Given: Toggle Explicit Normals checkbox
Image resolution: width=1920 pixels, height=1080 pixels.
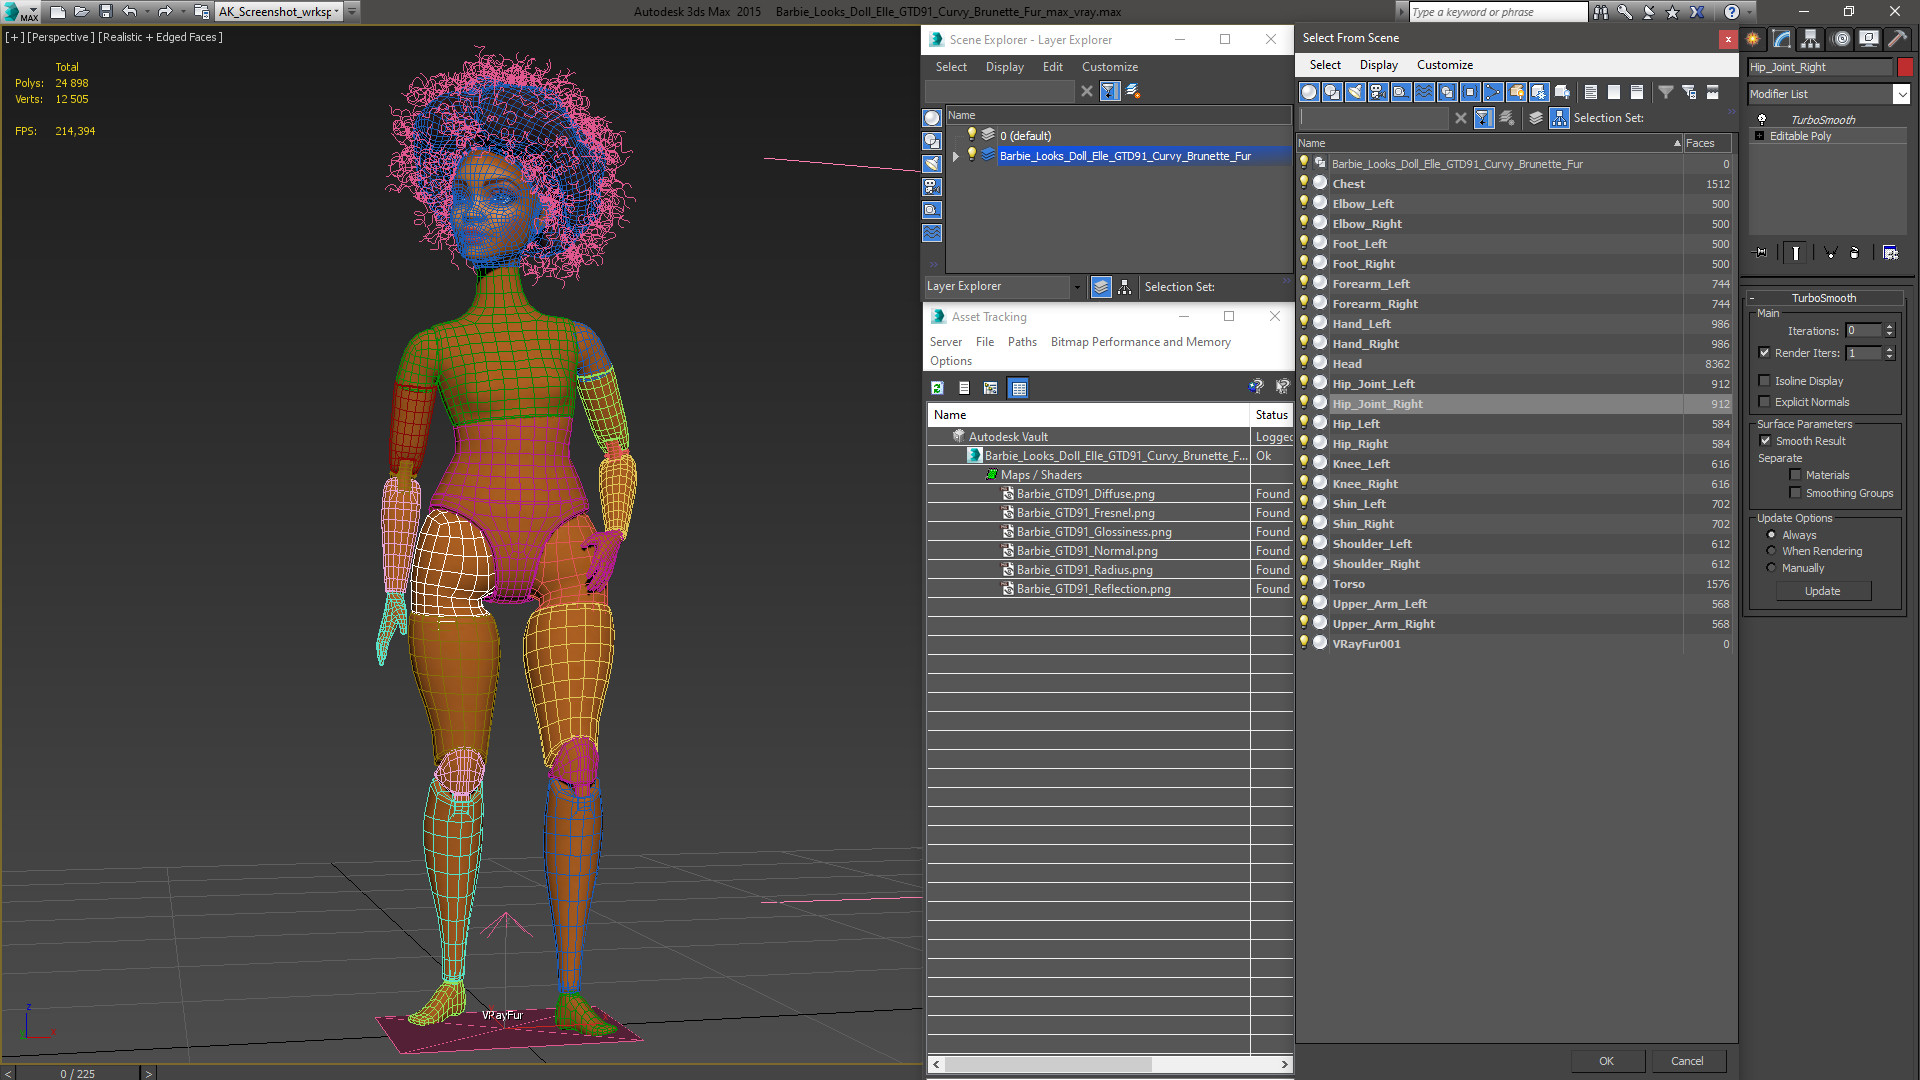Looking at the screenshot, I should (1765, 402).
